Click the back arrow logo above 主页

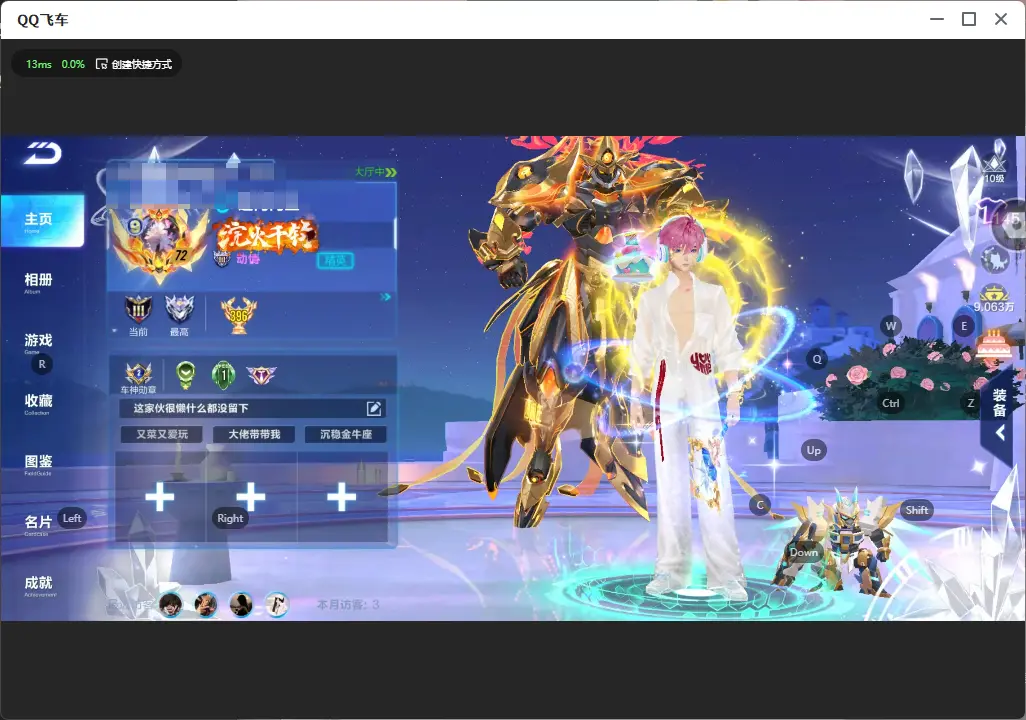coord(43,153)
